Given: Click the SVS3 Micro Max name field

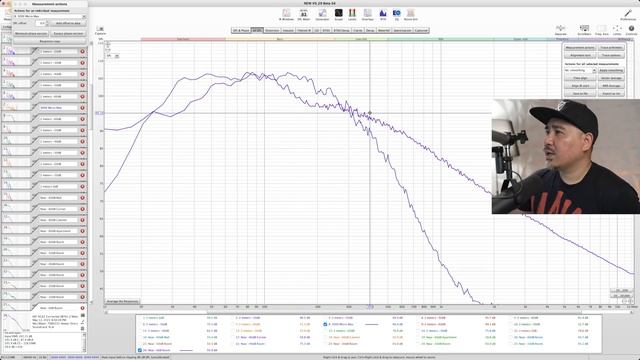Looking at the screenshot, I should point(58,108).
